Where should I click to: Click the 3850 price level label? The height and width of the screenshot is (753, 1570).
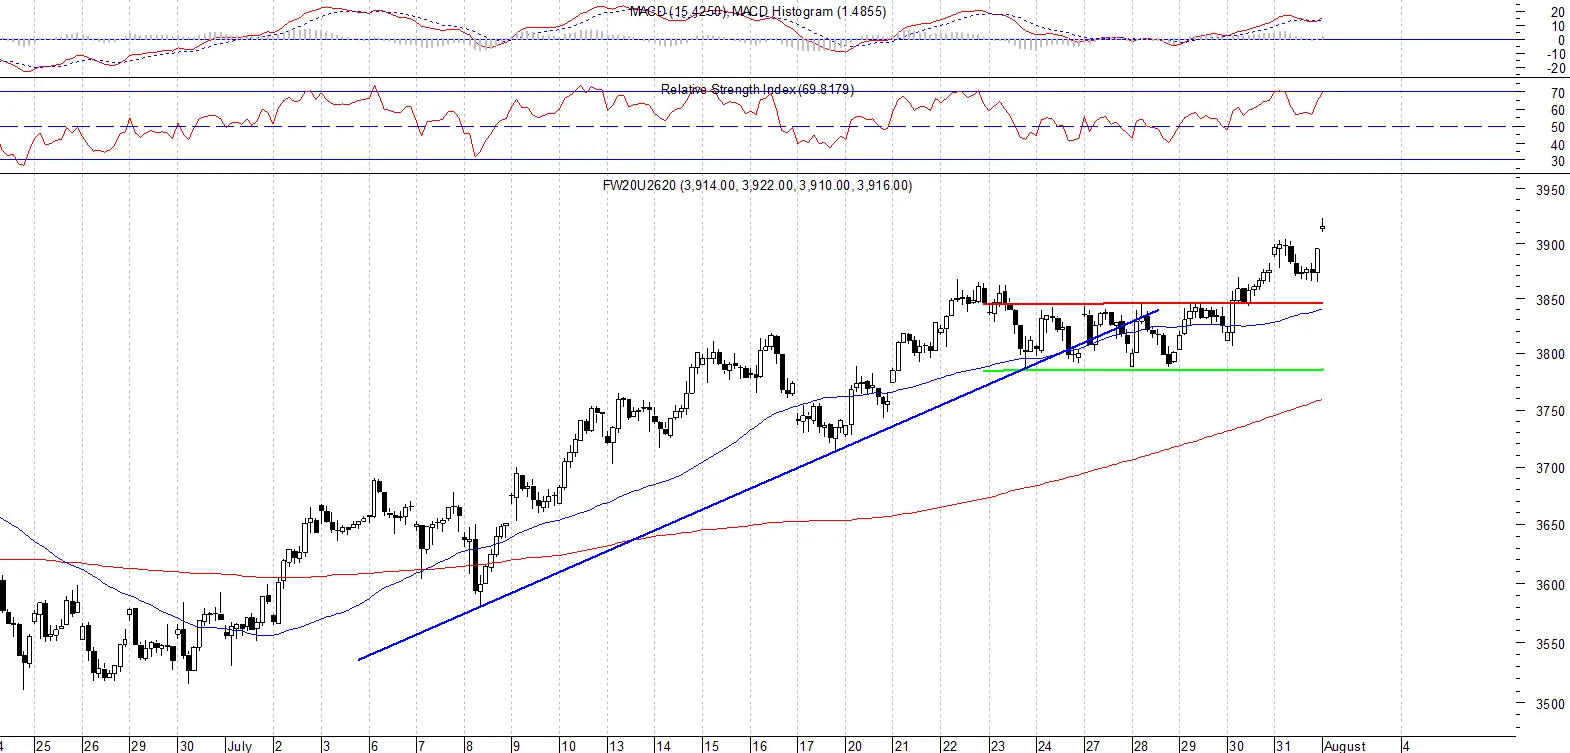1550,300
